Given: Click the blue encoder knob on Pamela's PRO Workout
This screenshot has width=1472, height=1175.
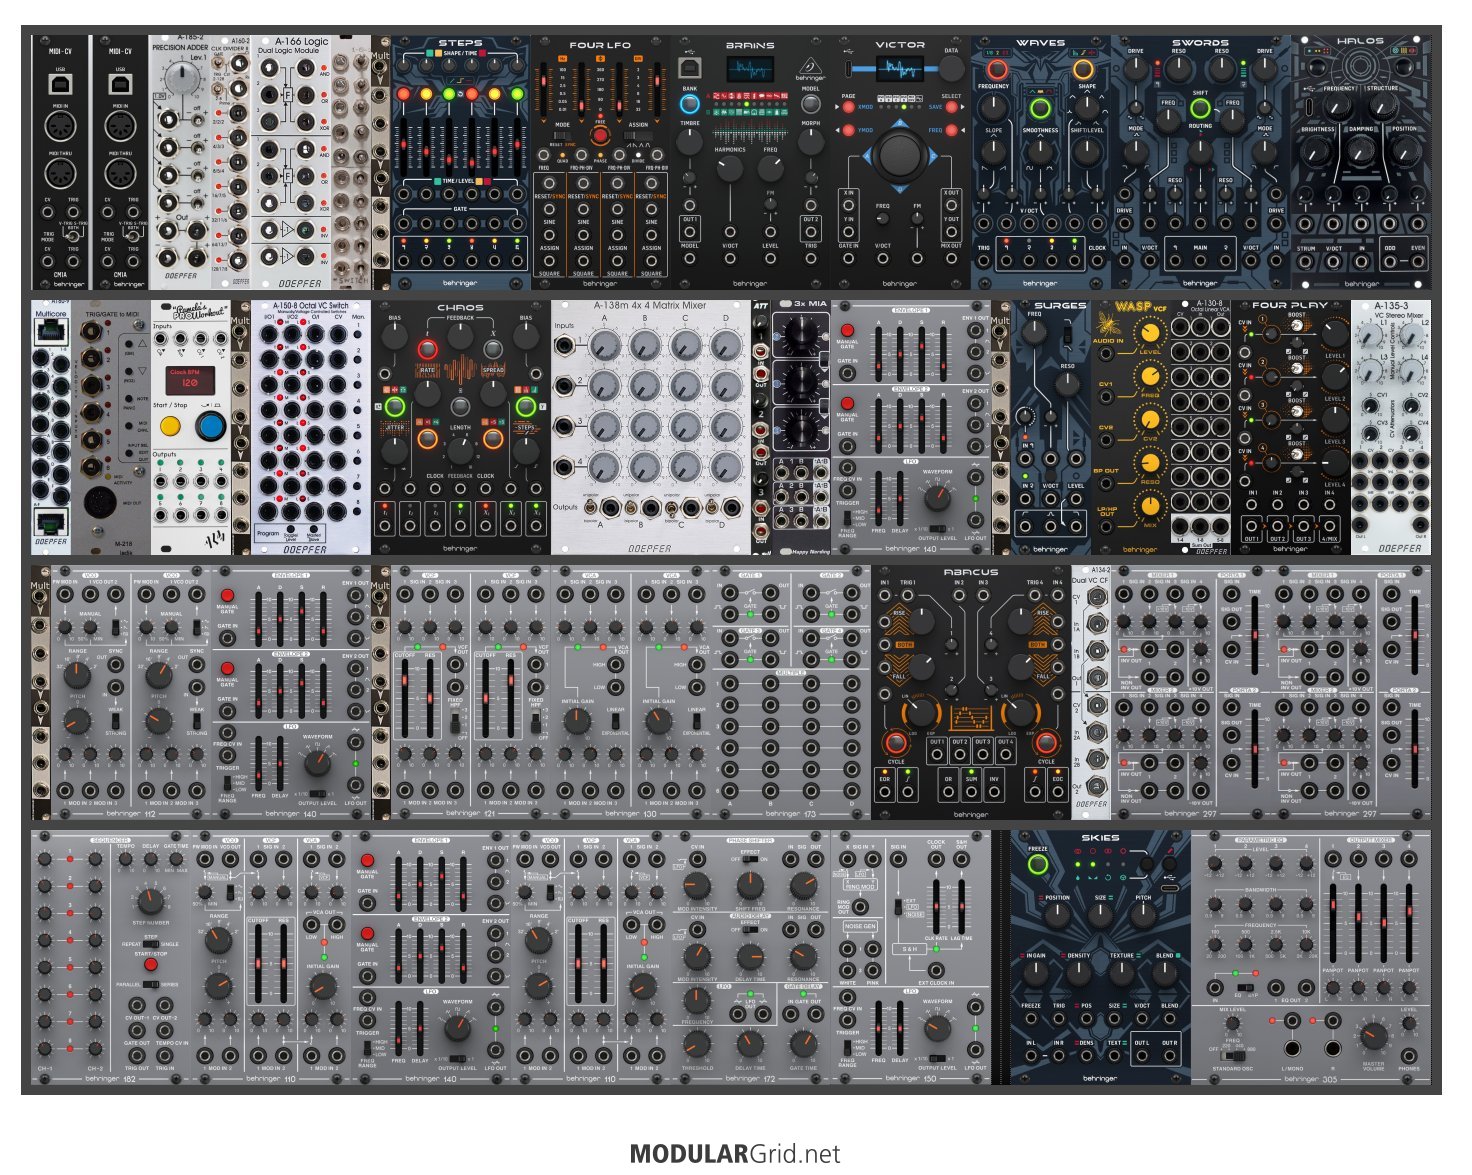Looking at the screenshot, I should (210, 427).
